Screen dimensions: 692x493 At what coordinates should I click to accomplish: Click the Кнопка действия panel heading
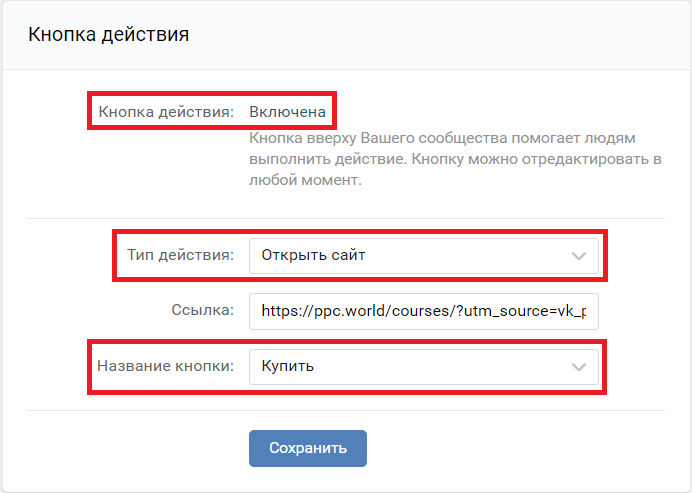tap(109, 34)
